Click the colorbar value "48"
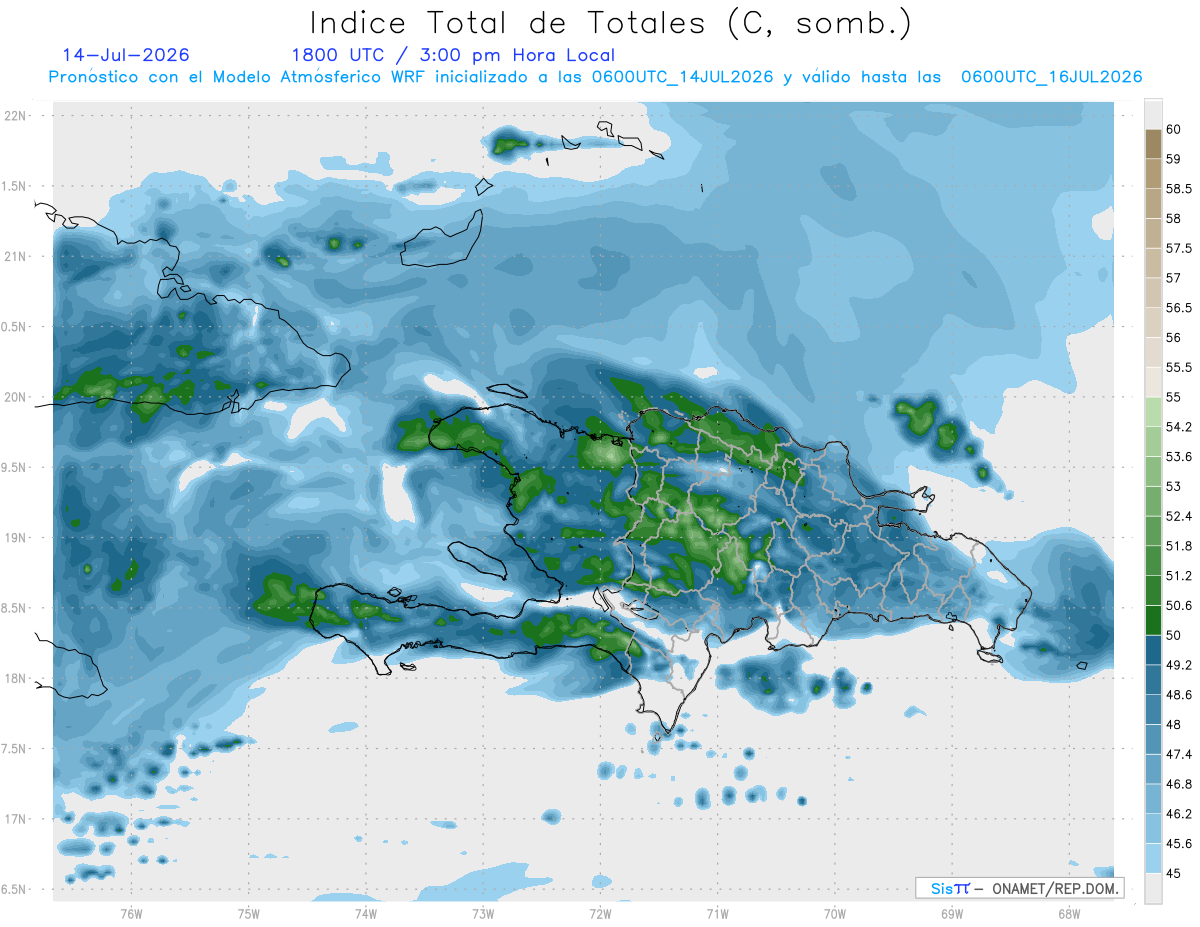1200x927 pixels. (x=1175, y=725)
